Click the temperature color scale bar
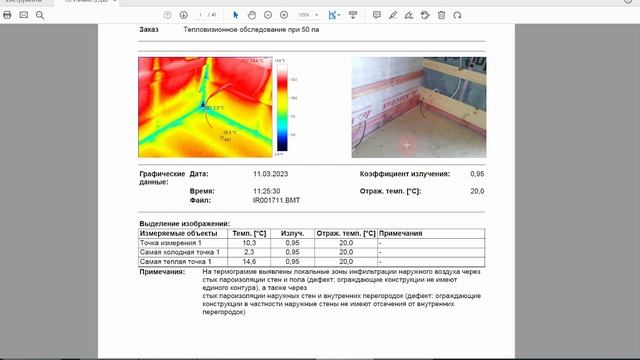Viewport: 640px width, 360px height. (282, 107)
